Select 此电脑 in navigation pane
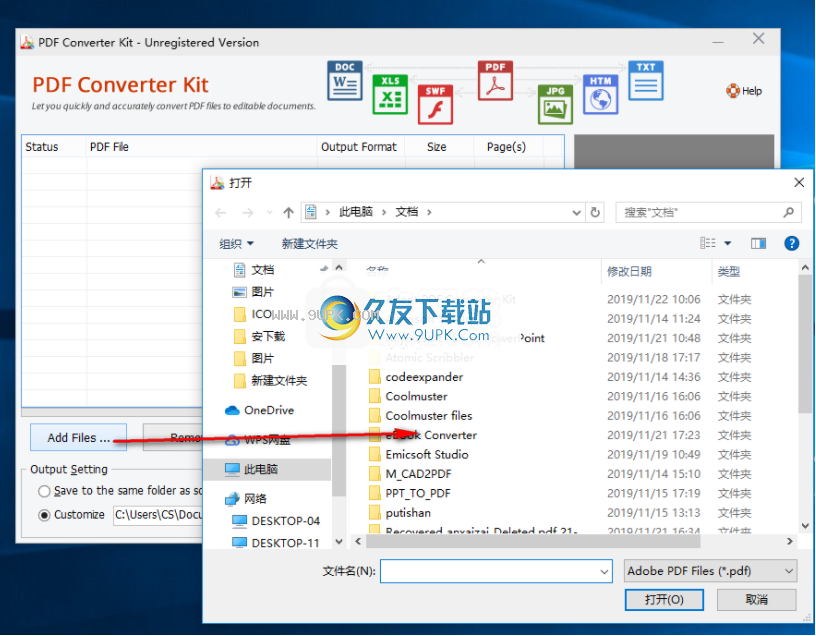Image resolution: width=816 pixels, height=636 pixels. pyautogui.click(x=261, y=469)
